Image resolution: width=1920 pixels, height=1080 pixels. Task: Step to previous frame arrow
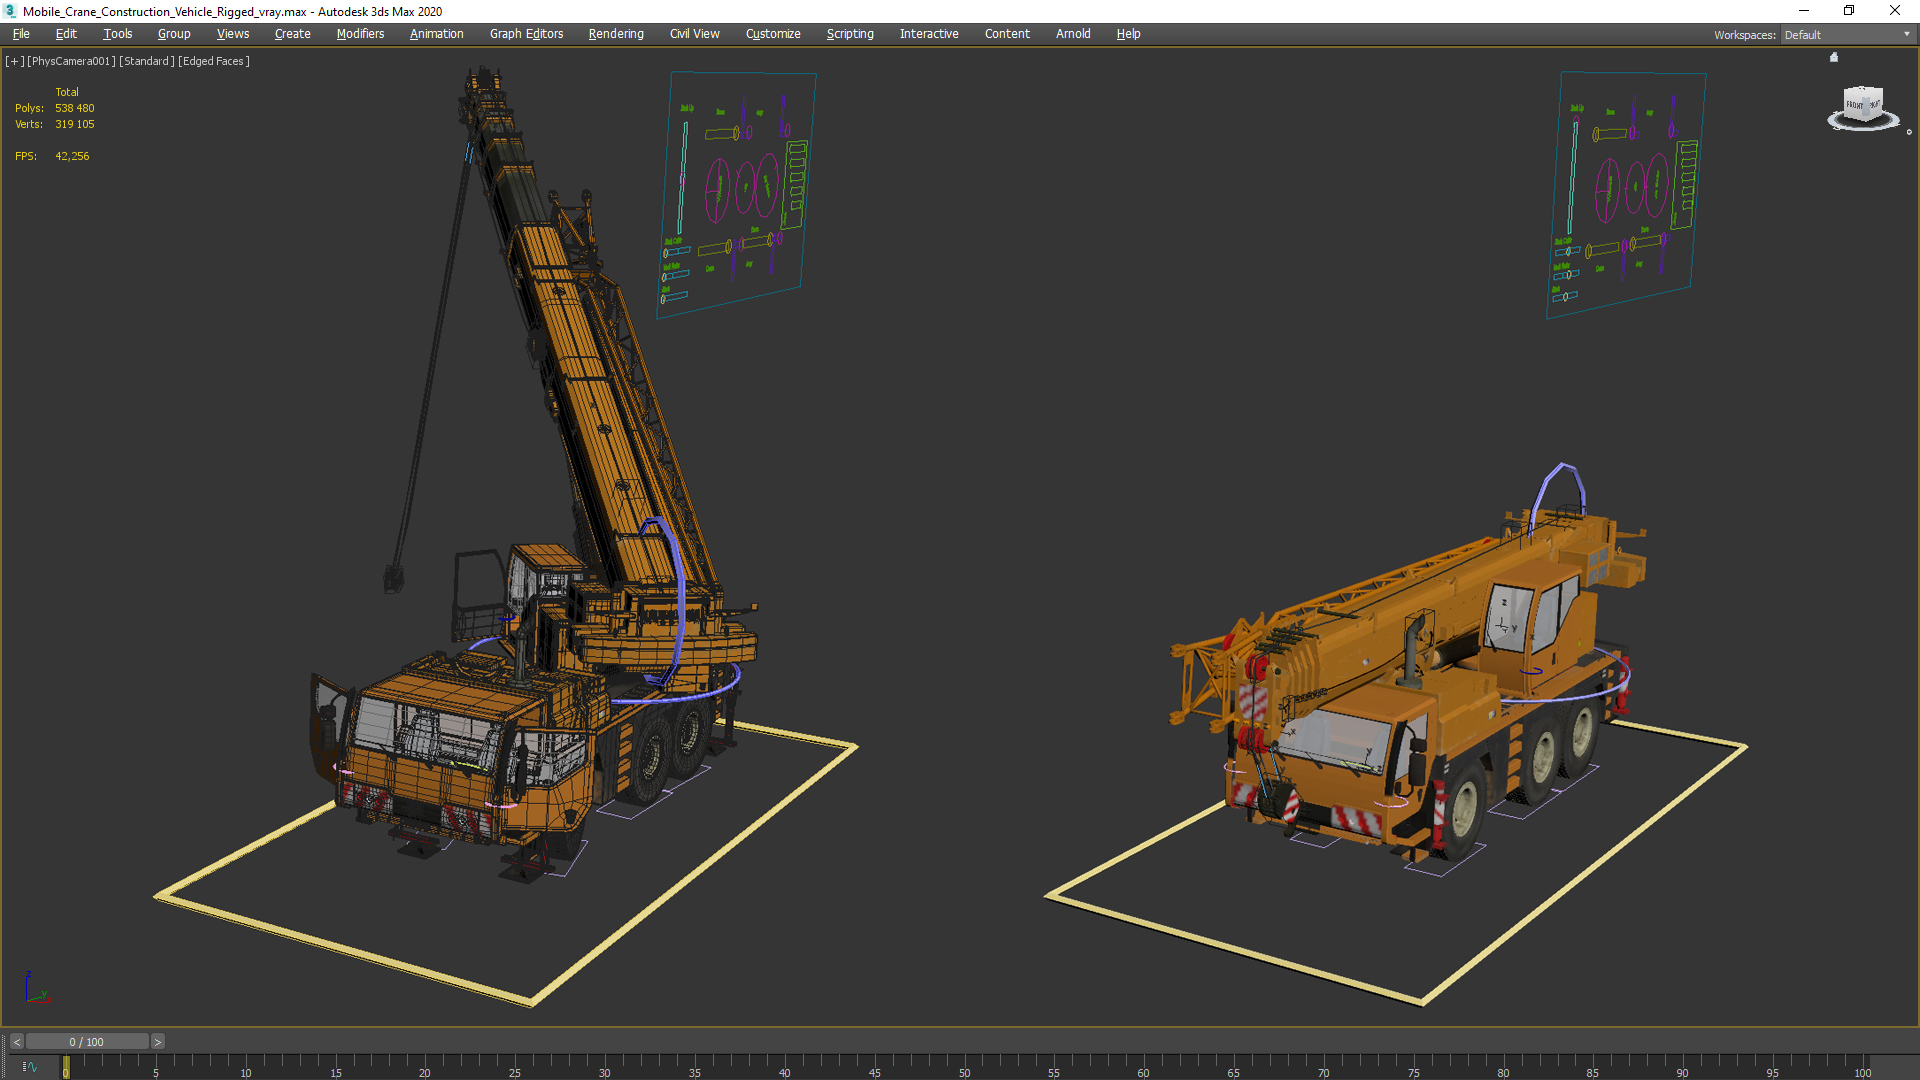[16, 1042]
